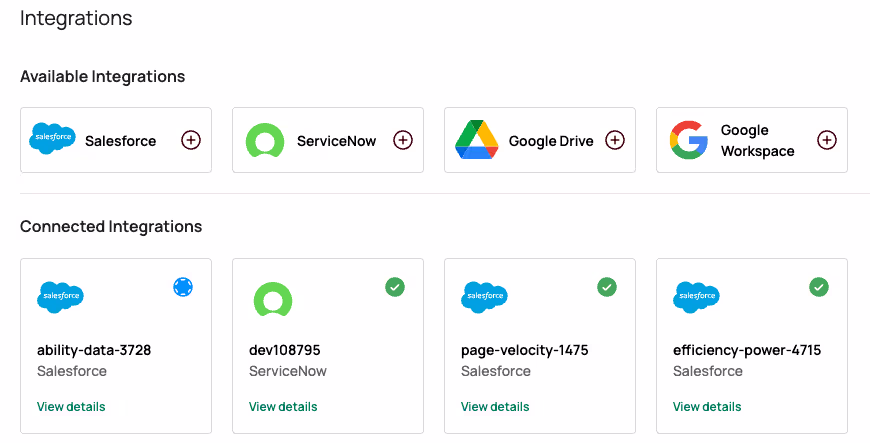
Task: Select the page-velocity-1475 integration name
Action: [524, 350]
